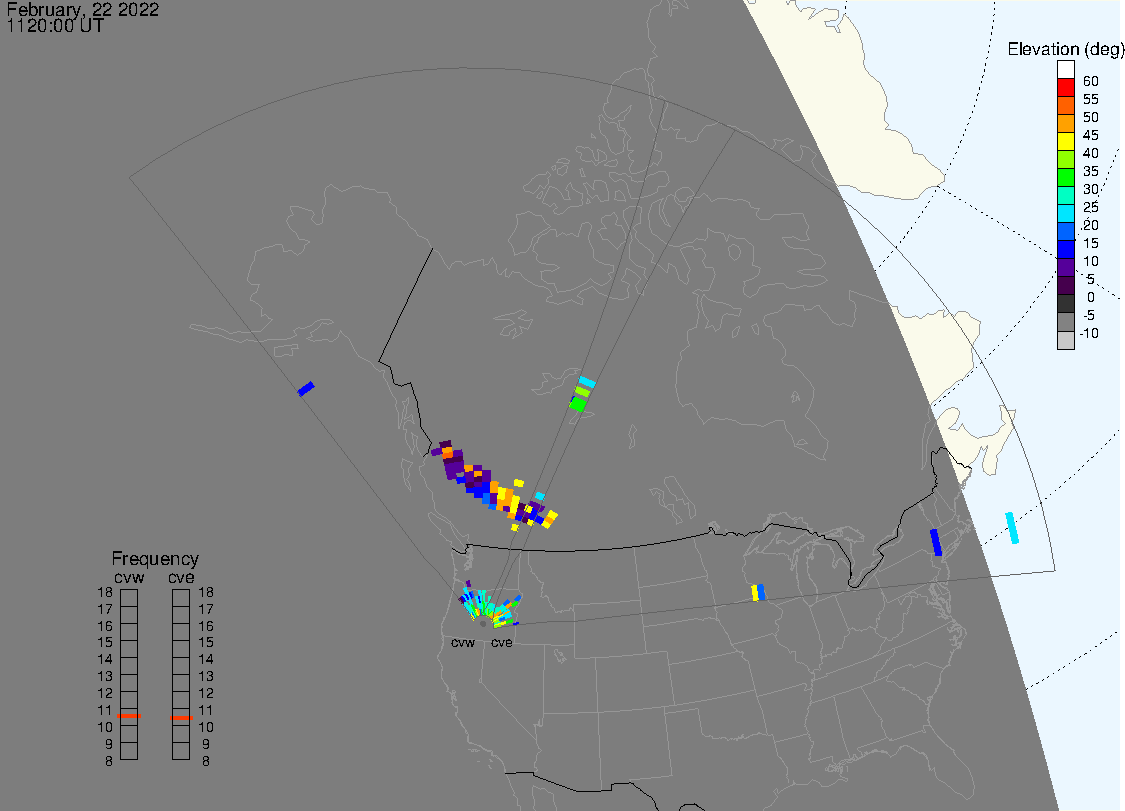The width and height of the screenshot is (1125, 811).
Task: Click the 18 label beside the cve bar
Action: (206, 592)
